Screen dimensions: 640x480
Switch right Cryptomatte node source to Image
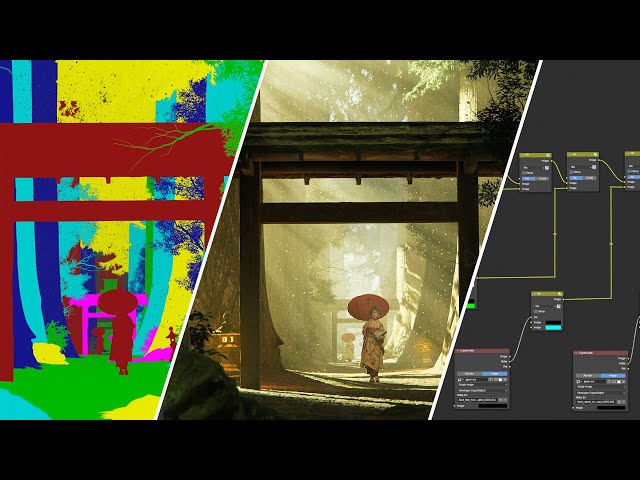click(613, 376)
